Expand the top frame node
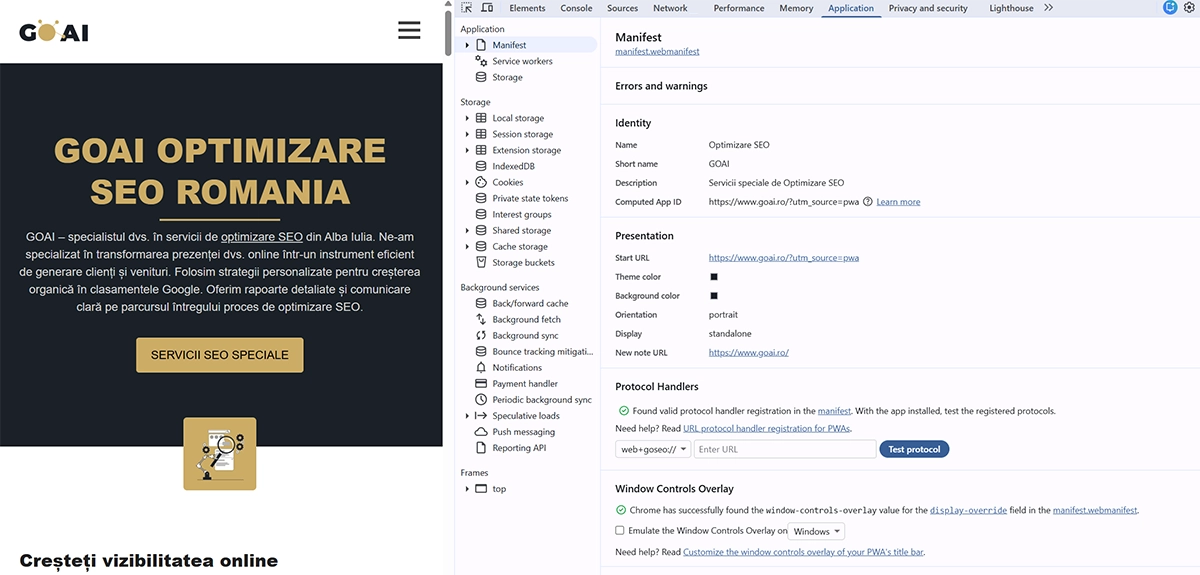The image size is (1200, 575). pyautogui.click(x=467, y=488)
